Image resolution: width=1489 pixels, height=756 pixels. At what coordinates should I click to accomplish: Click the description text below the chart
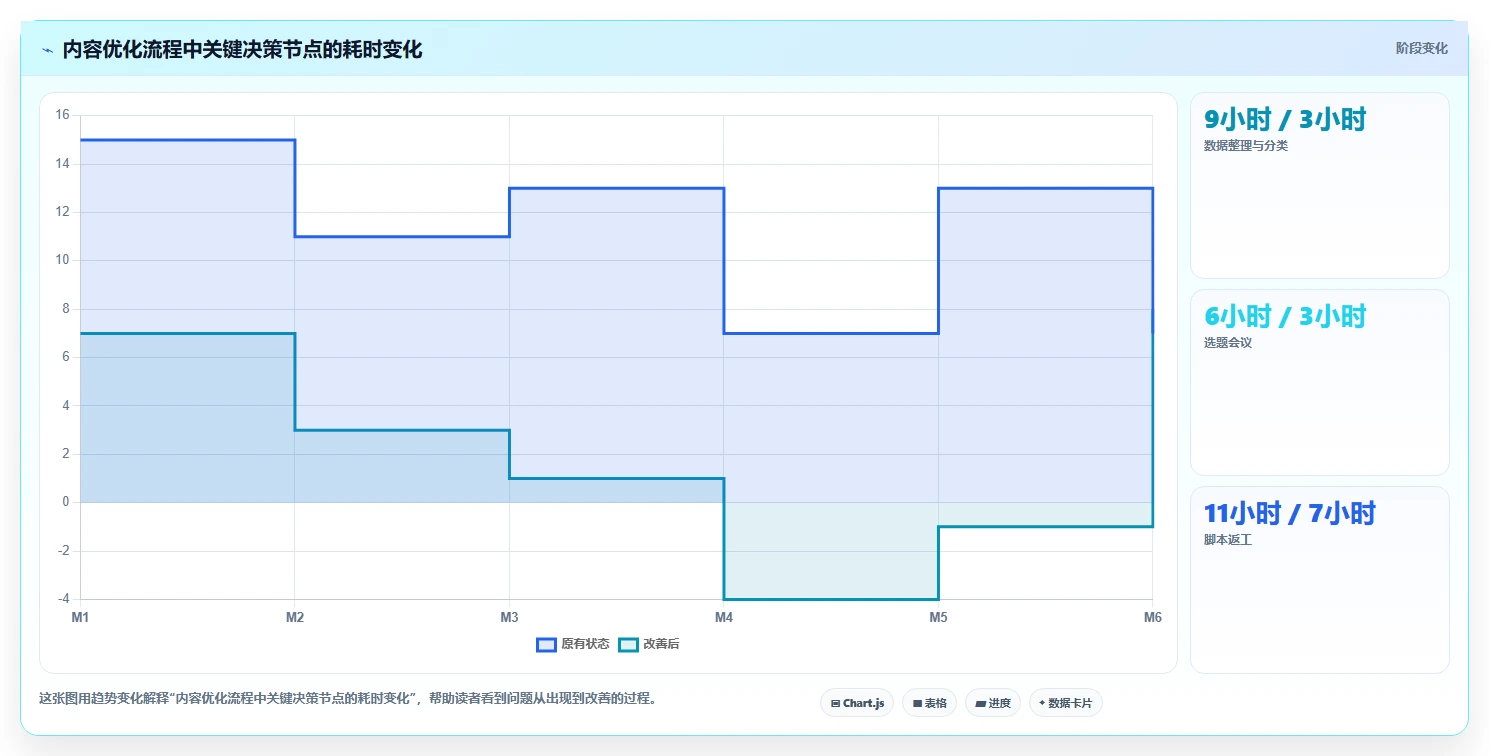click(350, 699)
